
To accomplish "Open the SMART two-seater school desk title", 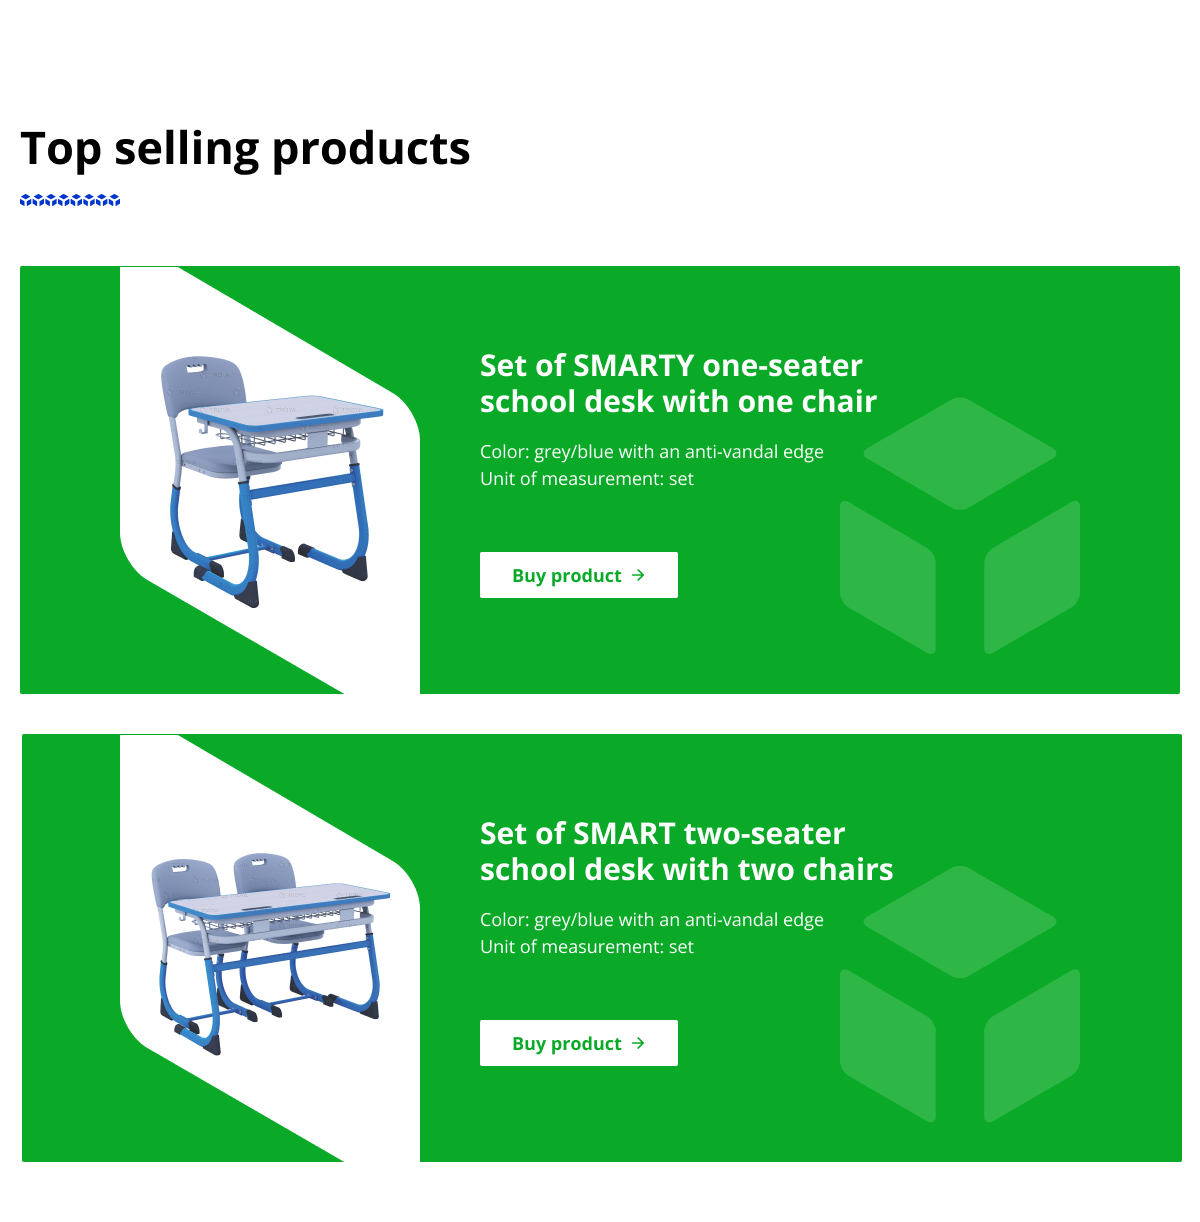I will [686, 851].
